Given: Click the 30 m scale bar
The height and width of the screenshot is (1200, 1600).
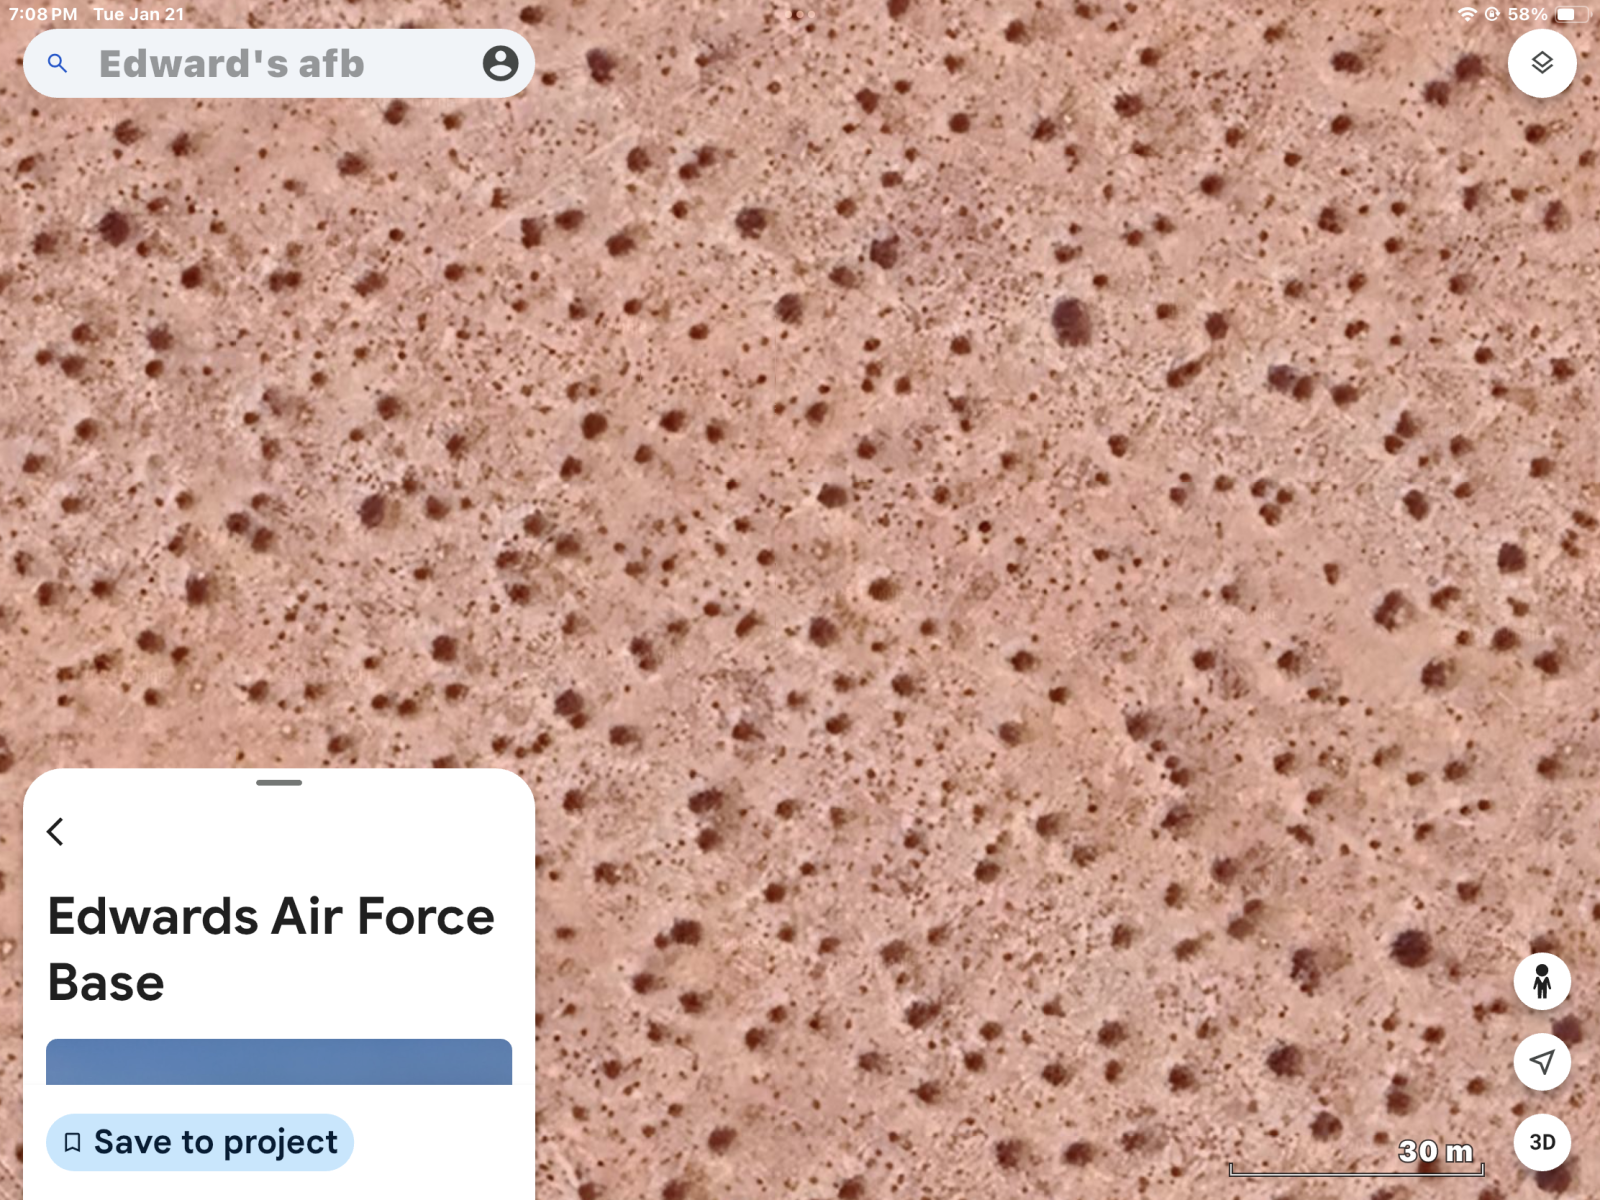Looking at the screenshot, I should click(x=1356, y=1167).
